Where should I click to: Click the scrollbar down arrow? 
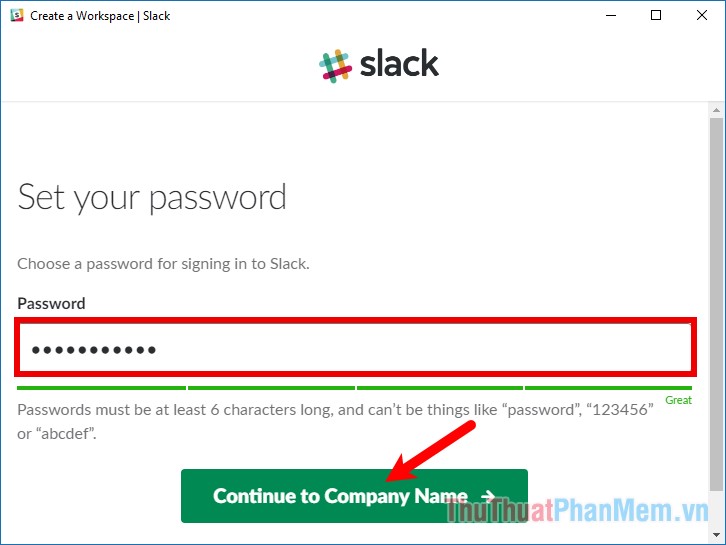[716, 535]
